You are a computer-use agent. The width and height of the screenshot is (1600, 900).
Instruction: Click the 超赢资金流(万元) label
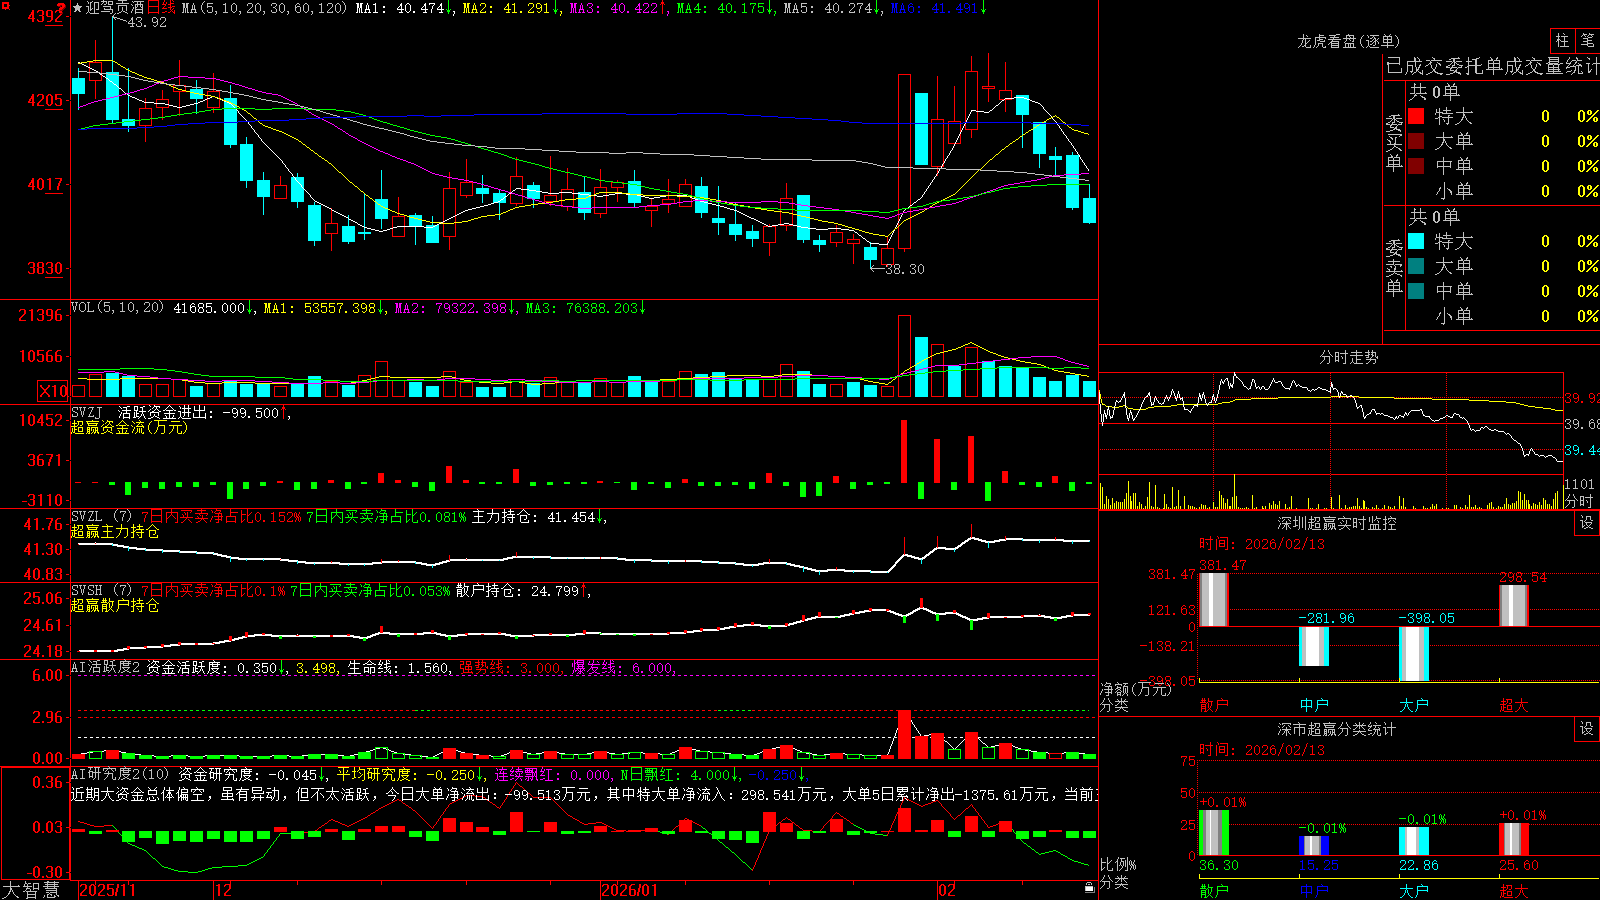[x=129, y=427]
